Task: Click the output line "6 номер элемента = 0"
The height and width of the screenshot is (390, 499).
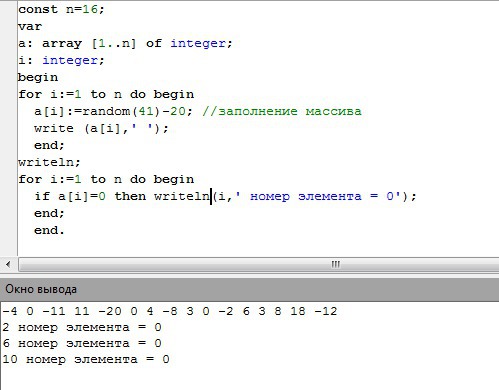Action: pos(82,343)
